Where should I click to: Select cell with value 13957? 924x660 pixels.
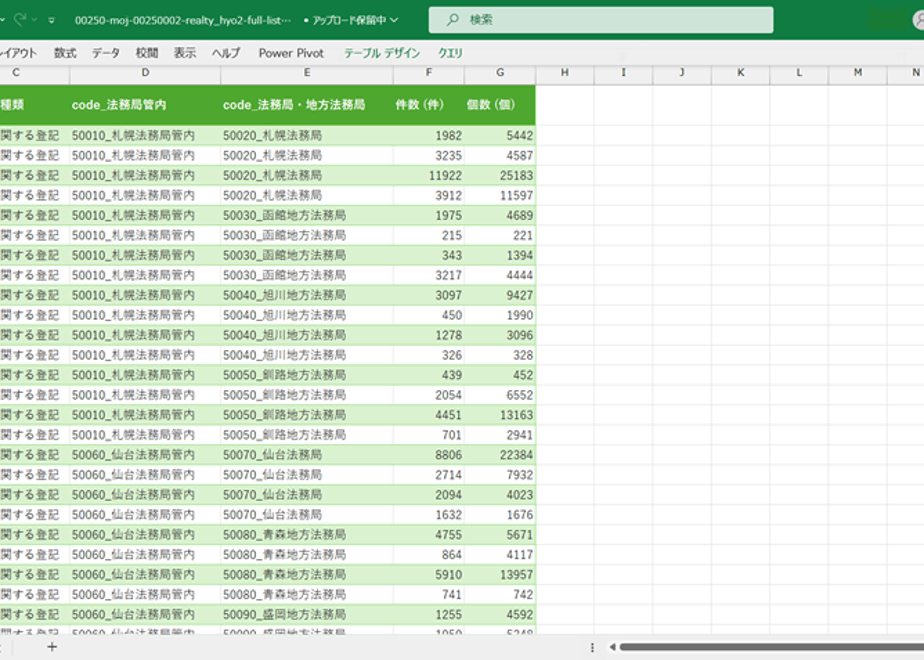[500, 575]
